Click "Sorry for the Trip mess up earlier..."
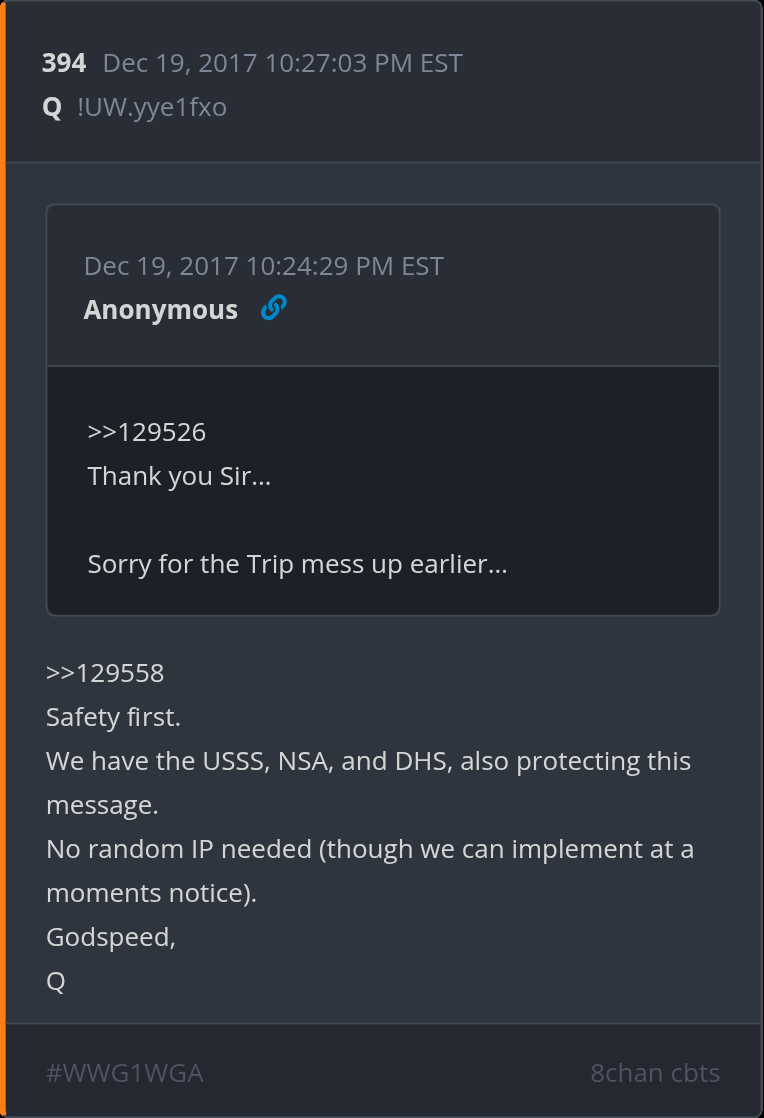Image resolution: width=764 pixels, height=1118 pixels. point(298,564)
